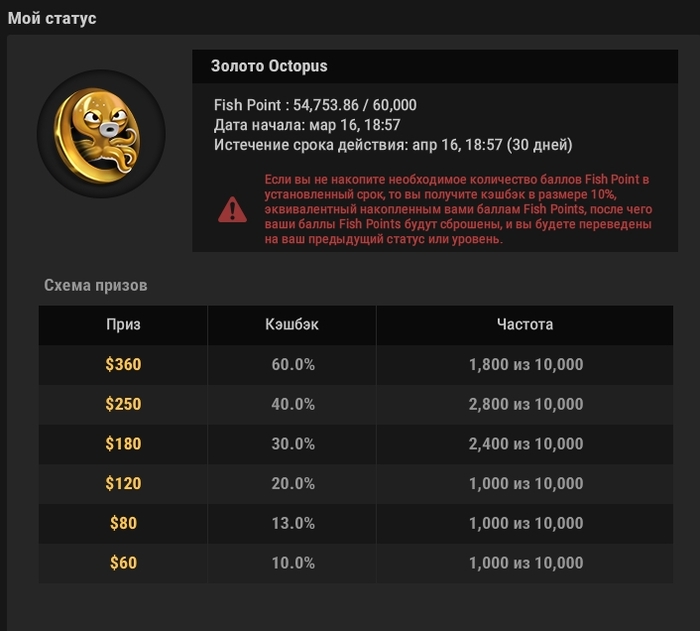Select the $250 prize cell
The height and width of the screenshot is (631, 700).
[123, 404]
